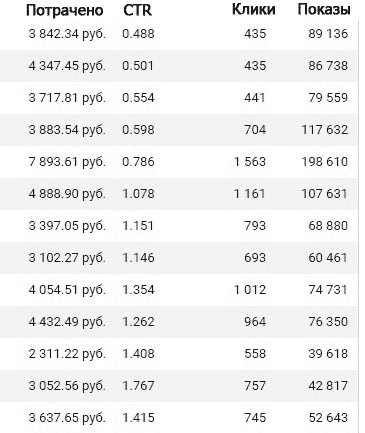
Task: Sort by the Потрачено column header
Action: click(65, 10)
